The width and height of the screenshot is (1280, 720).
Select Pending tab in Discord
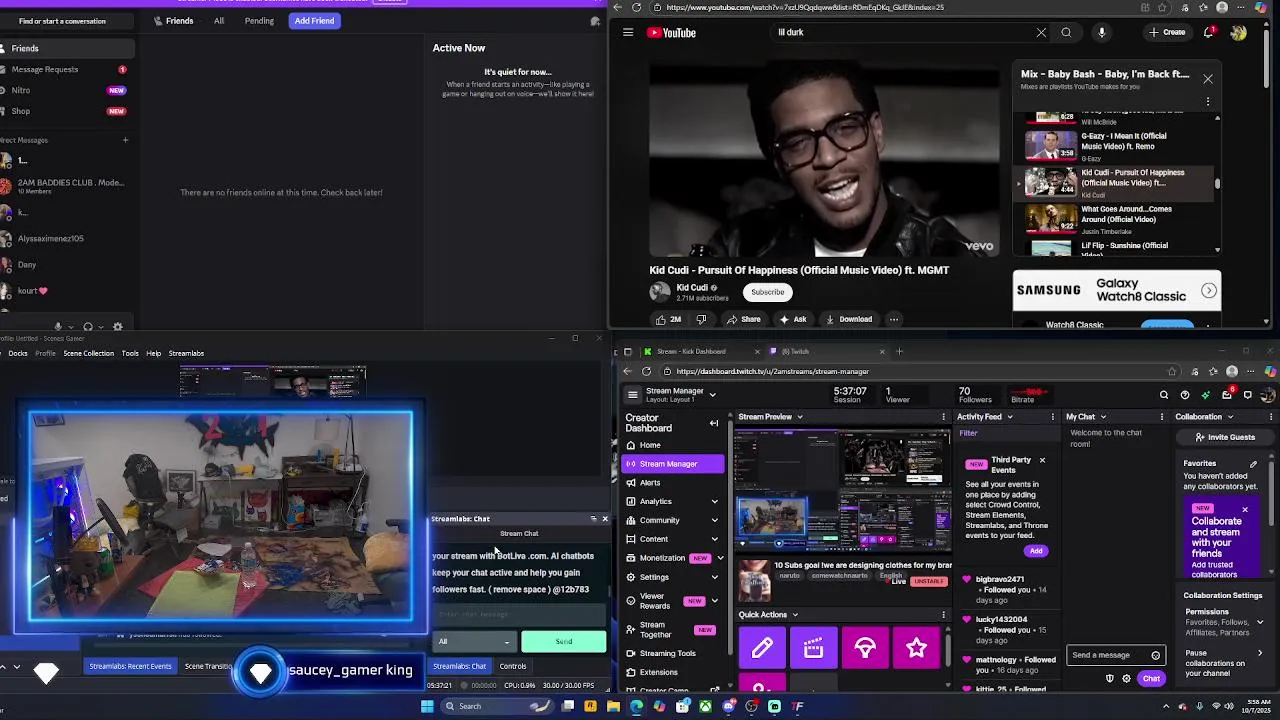[259, 20]
